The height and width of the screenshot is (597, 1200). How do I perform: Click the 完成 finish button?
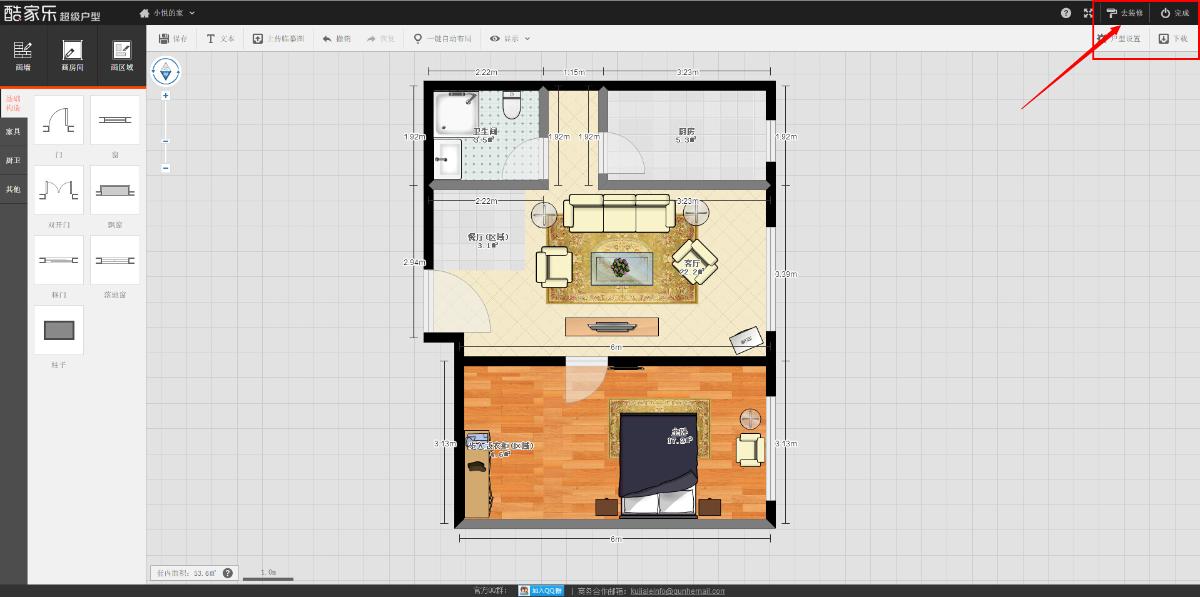point(1174,13)
